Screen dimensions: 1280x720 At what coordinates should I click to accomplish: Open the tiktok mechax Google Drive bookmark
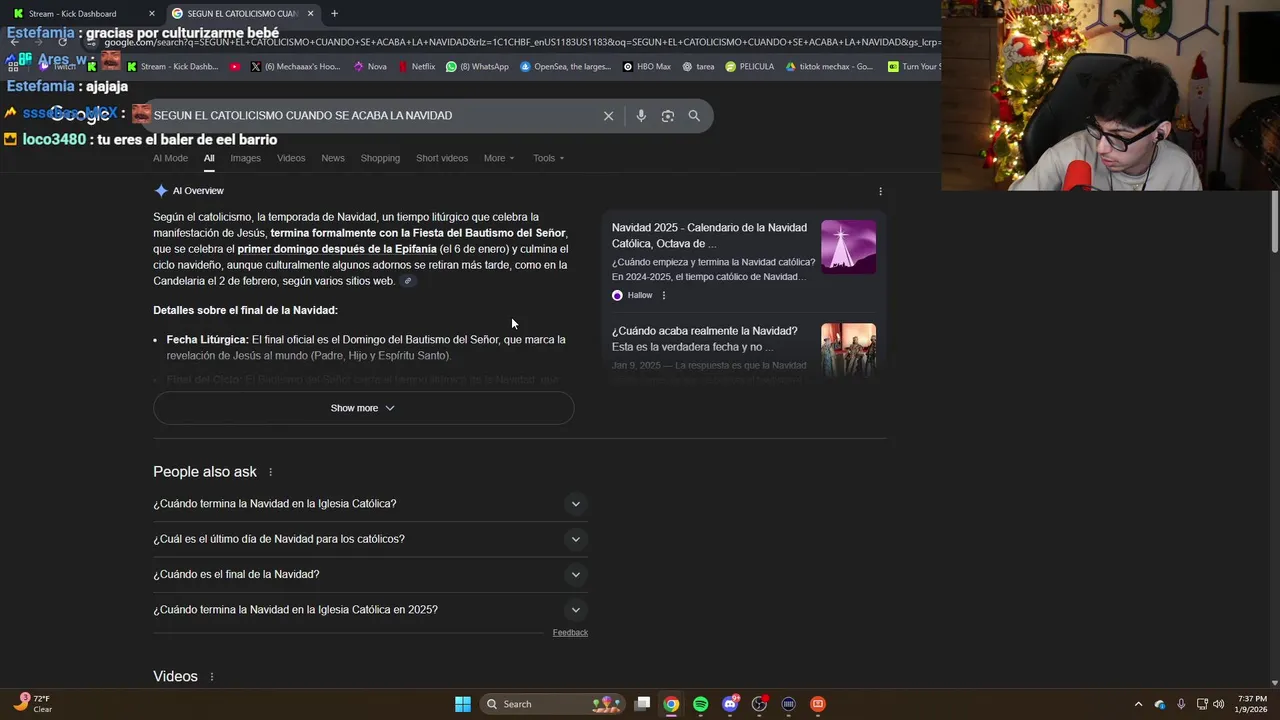829,67
